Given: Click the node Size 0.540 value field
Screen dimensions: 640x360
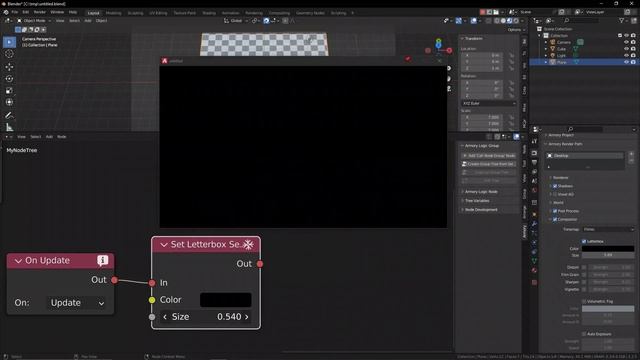Looking at the screenshot, I should pyautogui.click(x=206, y=317).
